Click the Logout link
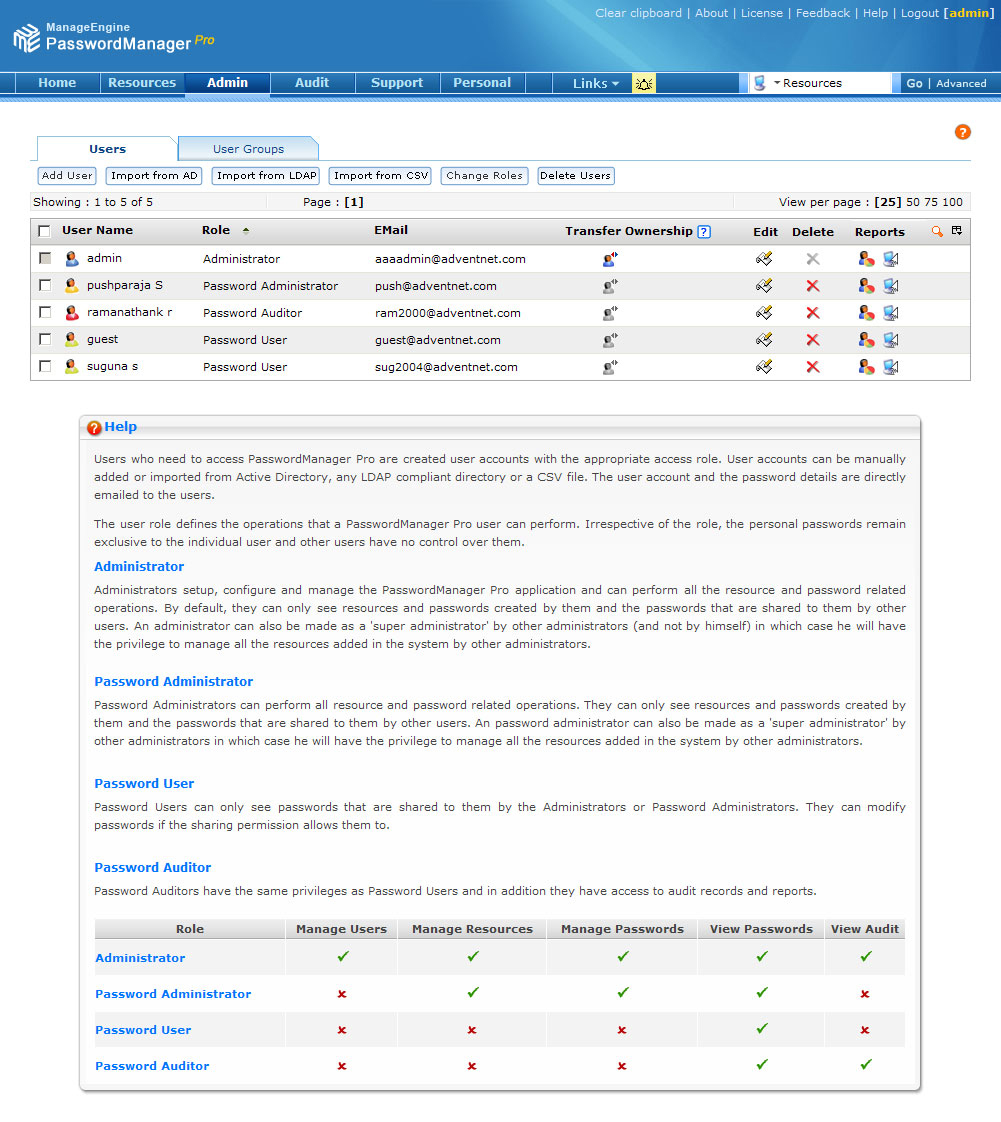The width and height of the screenshot is (1001, 1122). pyautogui.click(x=919, y=13)
